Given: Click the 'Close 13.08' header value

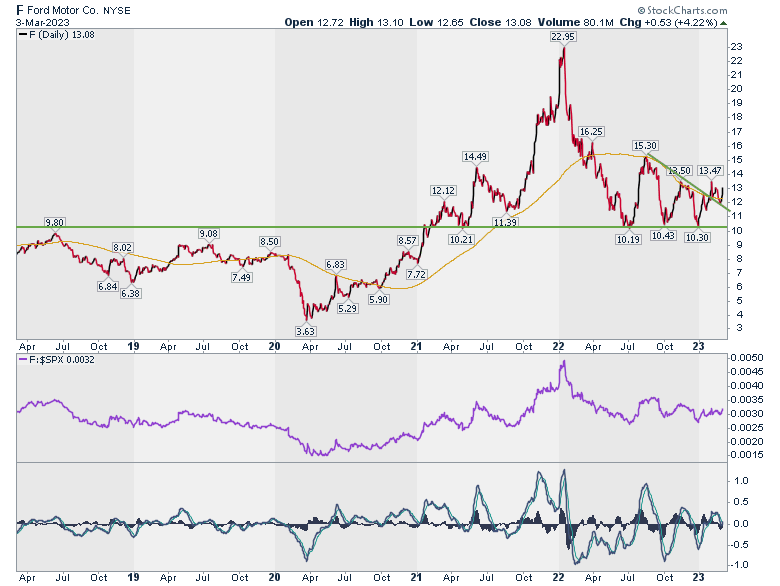Looking at the screenshot, I should [x=500, y=22].
